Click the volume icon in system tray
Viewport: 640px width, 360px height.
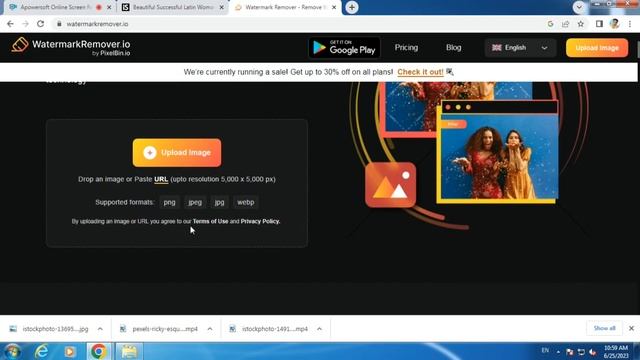click(592, 351)
